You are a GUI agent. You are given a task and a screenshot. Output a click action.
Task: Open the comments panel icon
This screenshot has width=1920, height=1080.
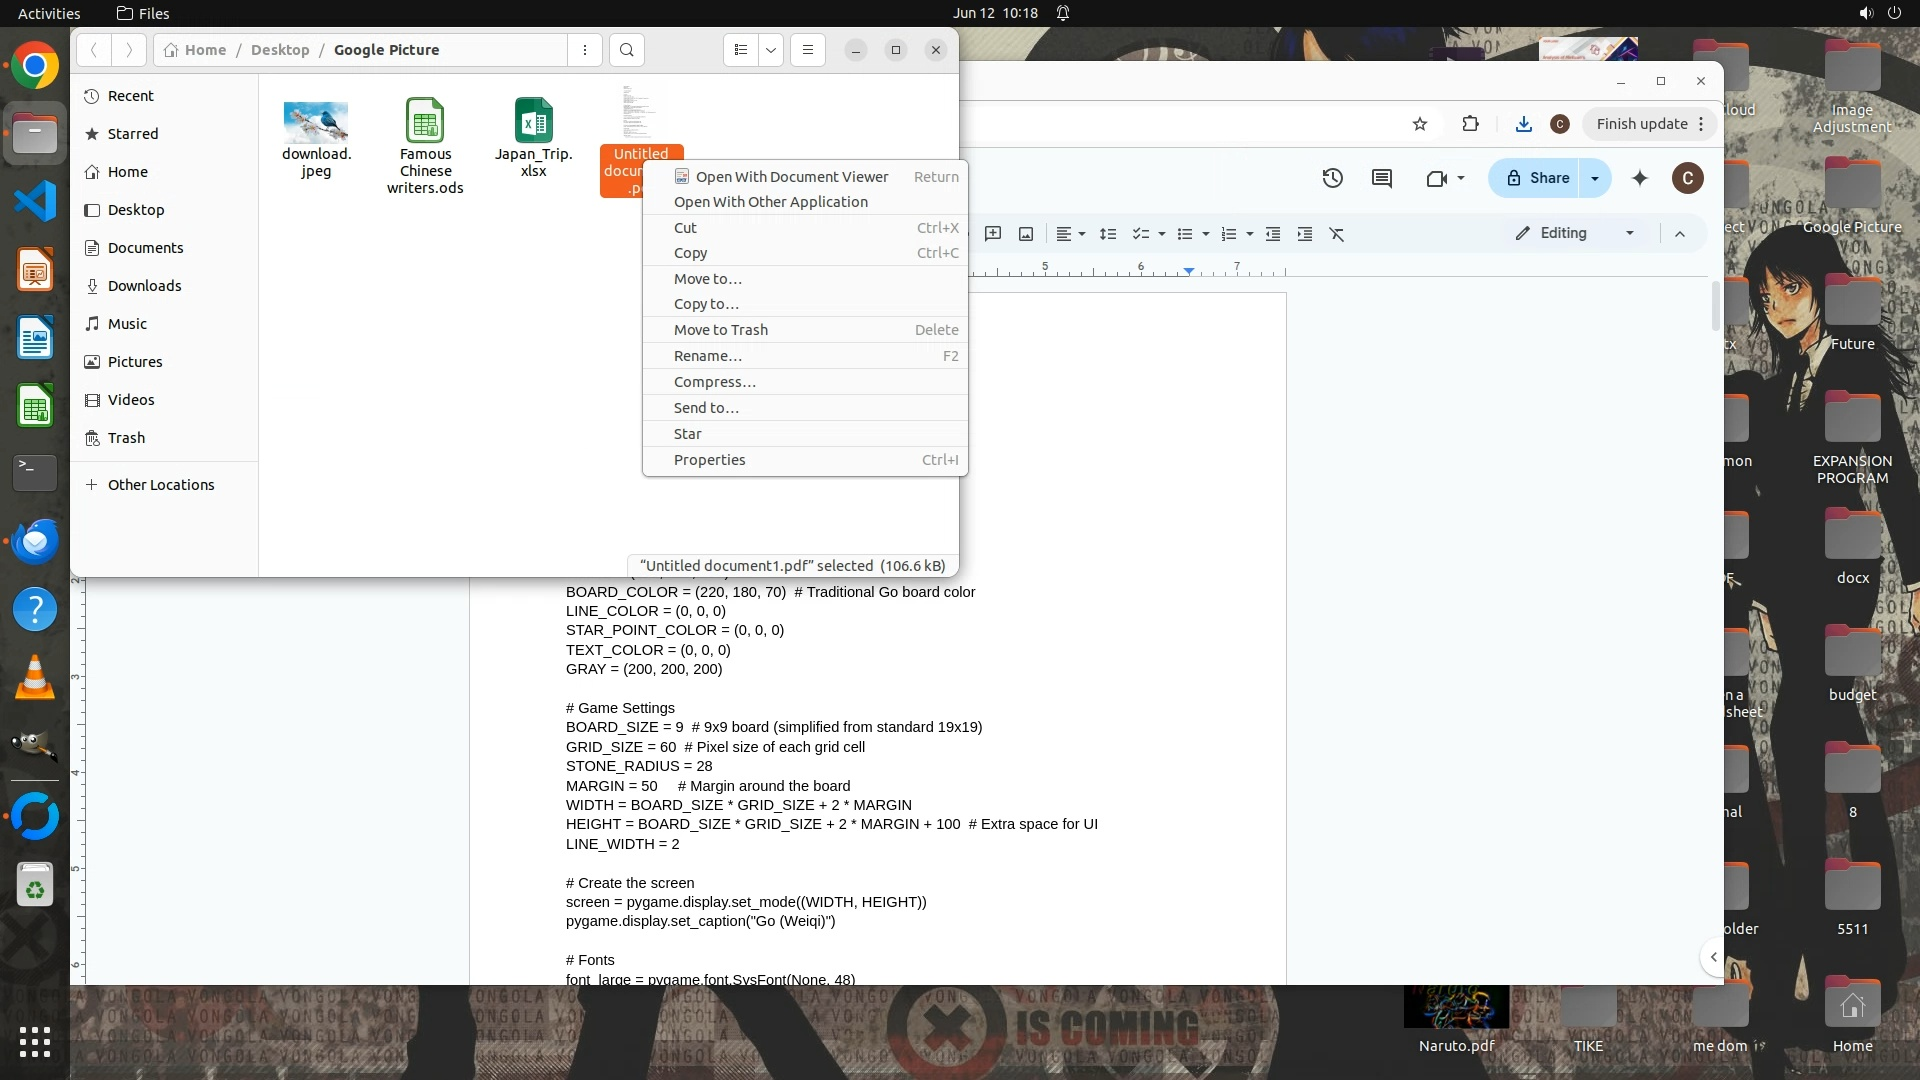[1382, 178]
